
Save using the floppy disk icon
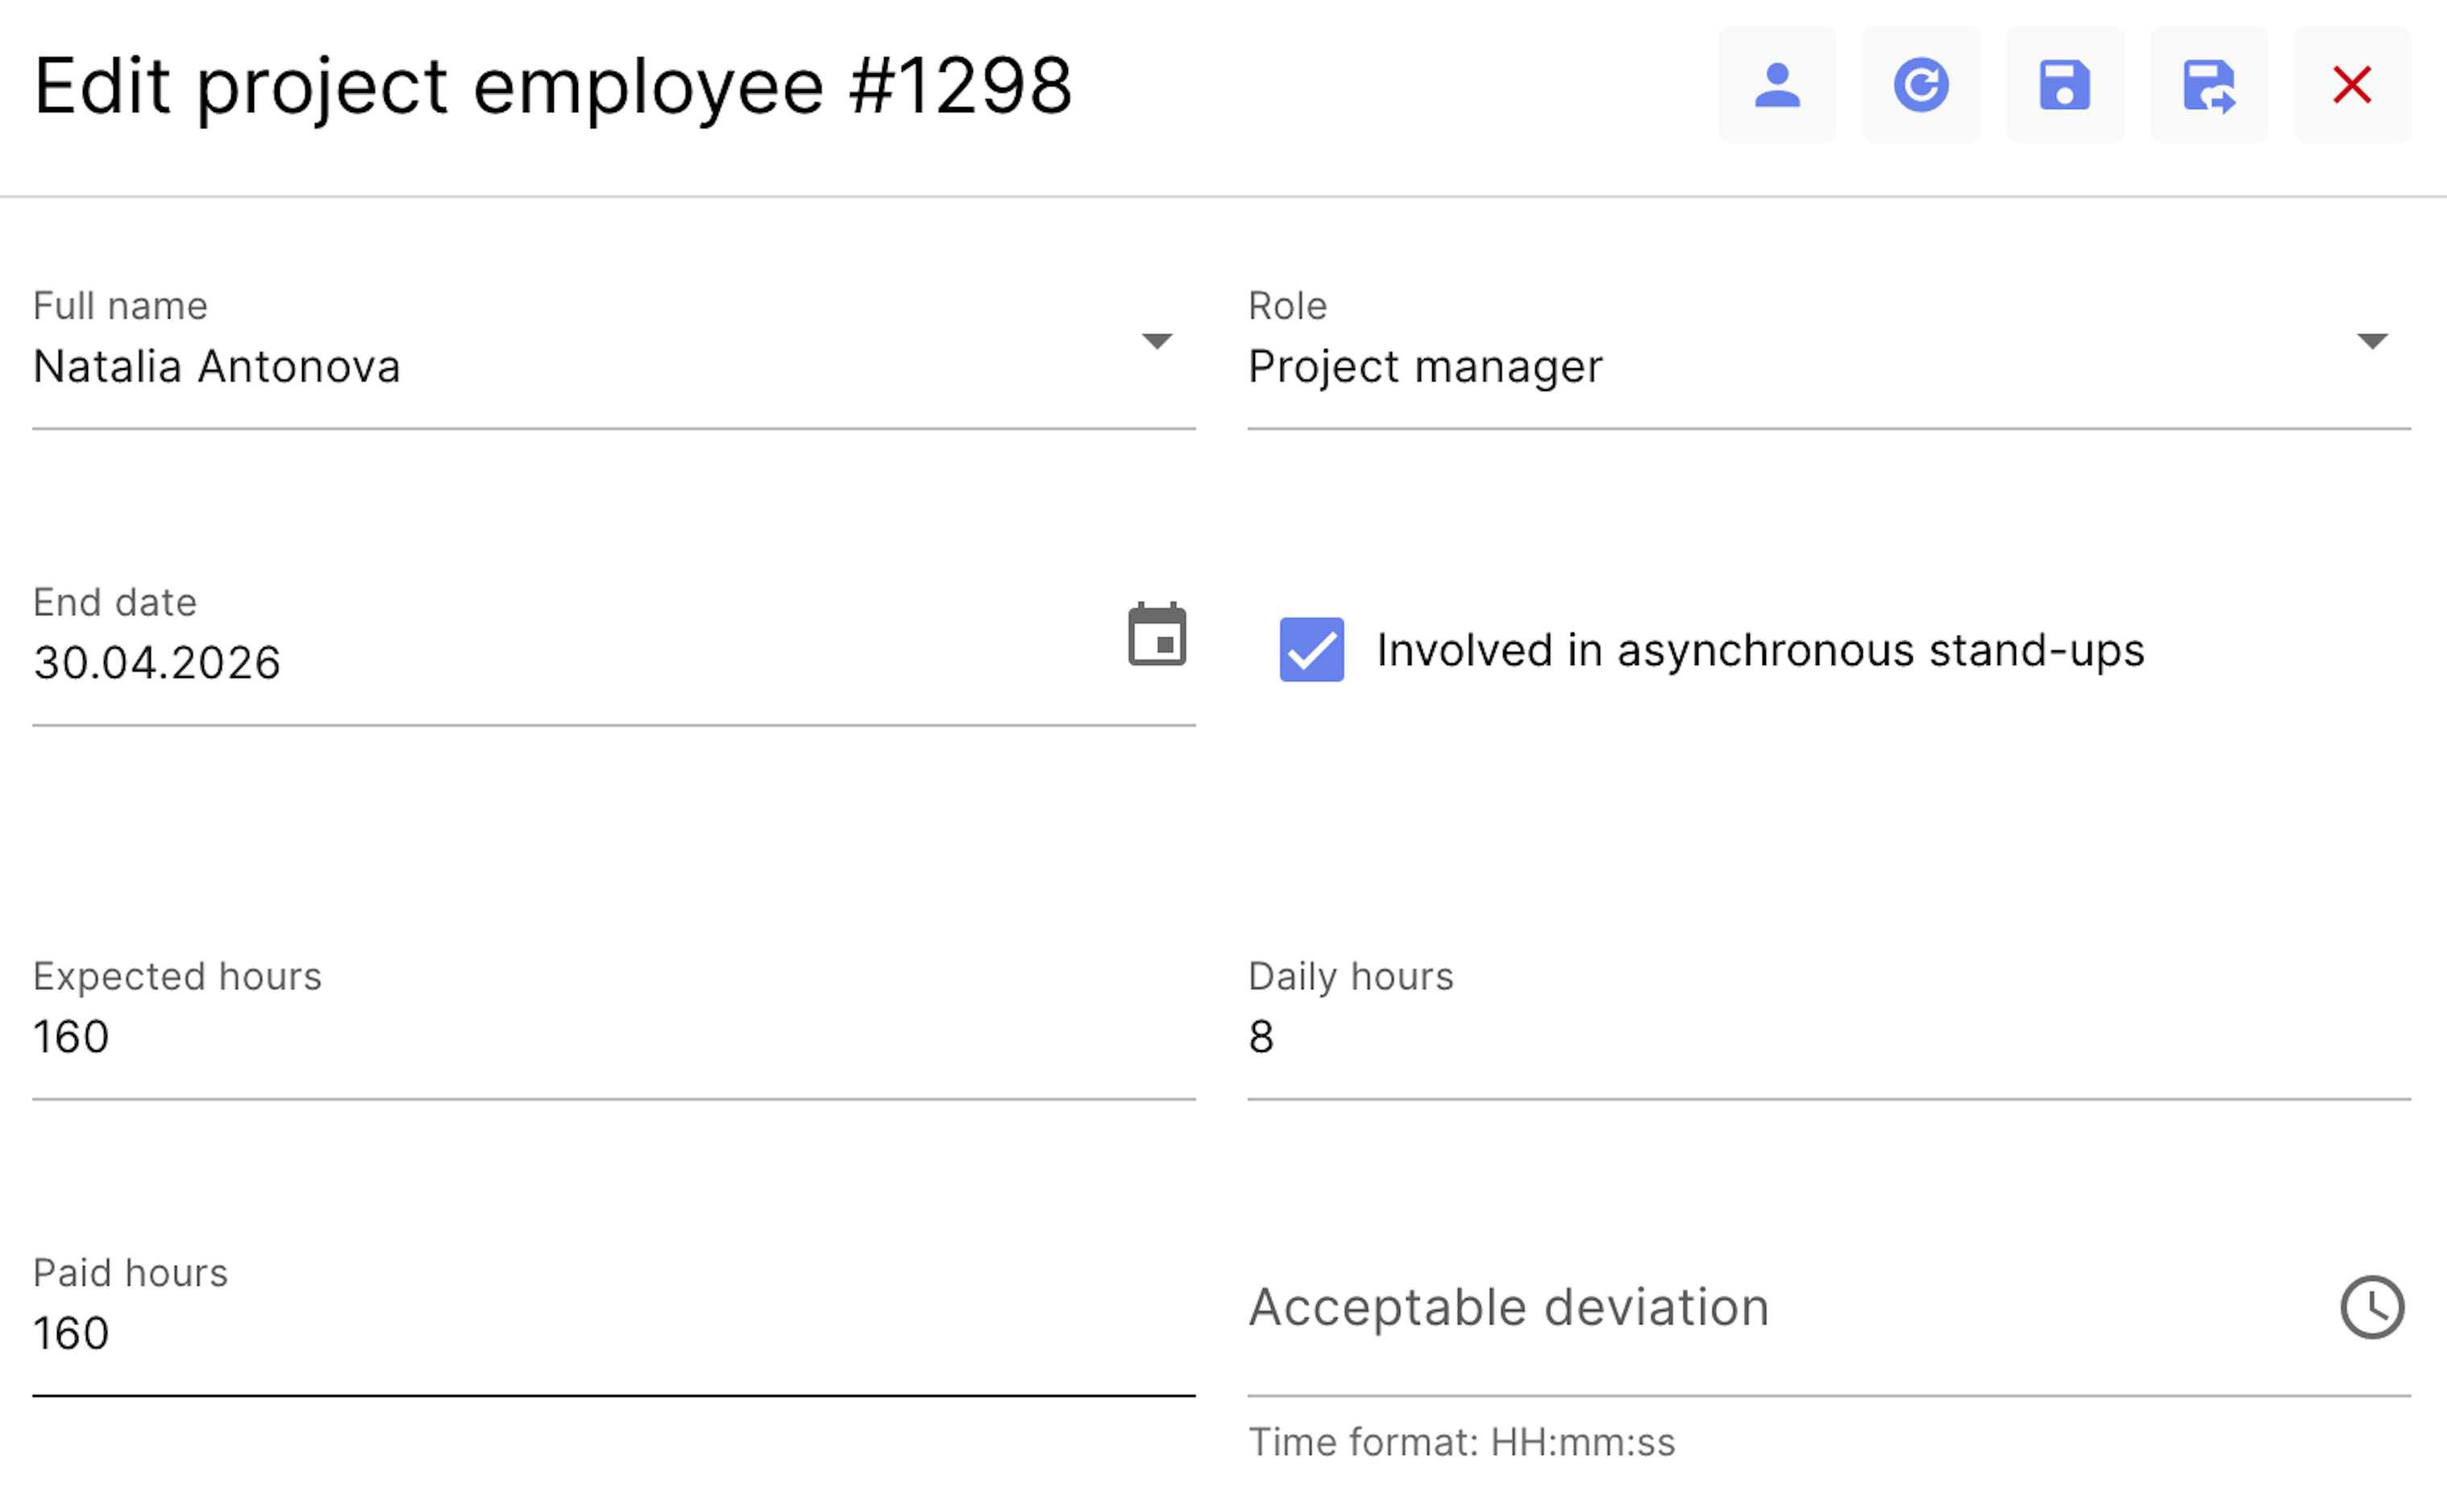coord(2065,85)
